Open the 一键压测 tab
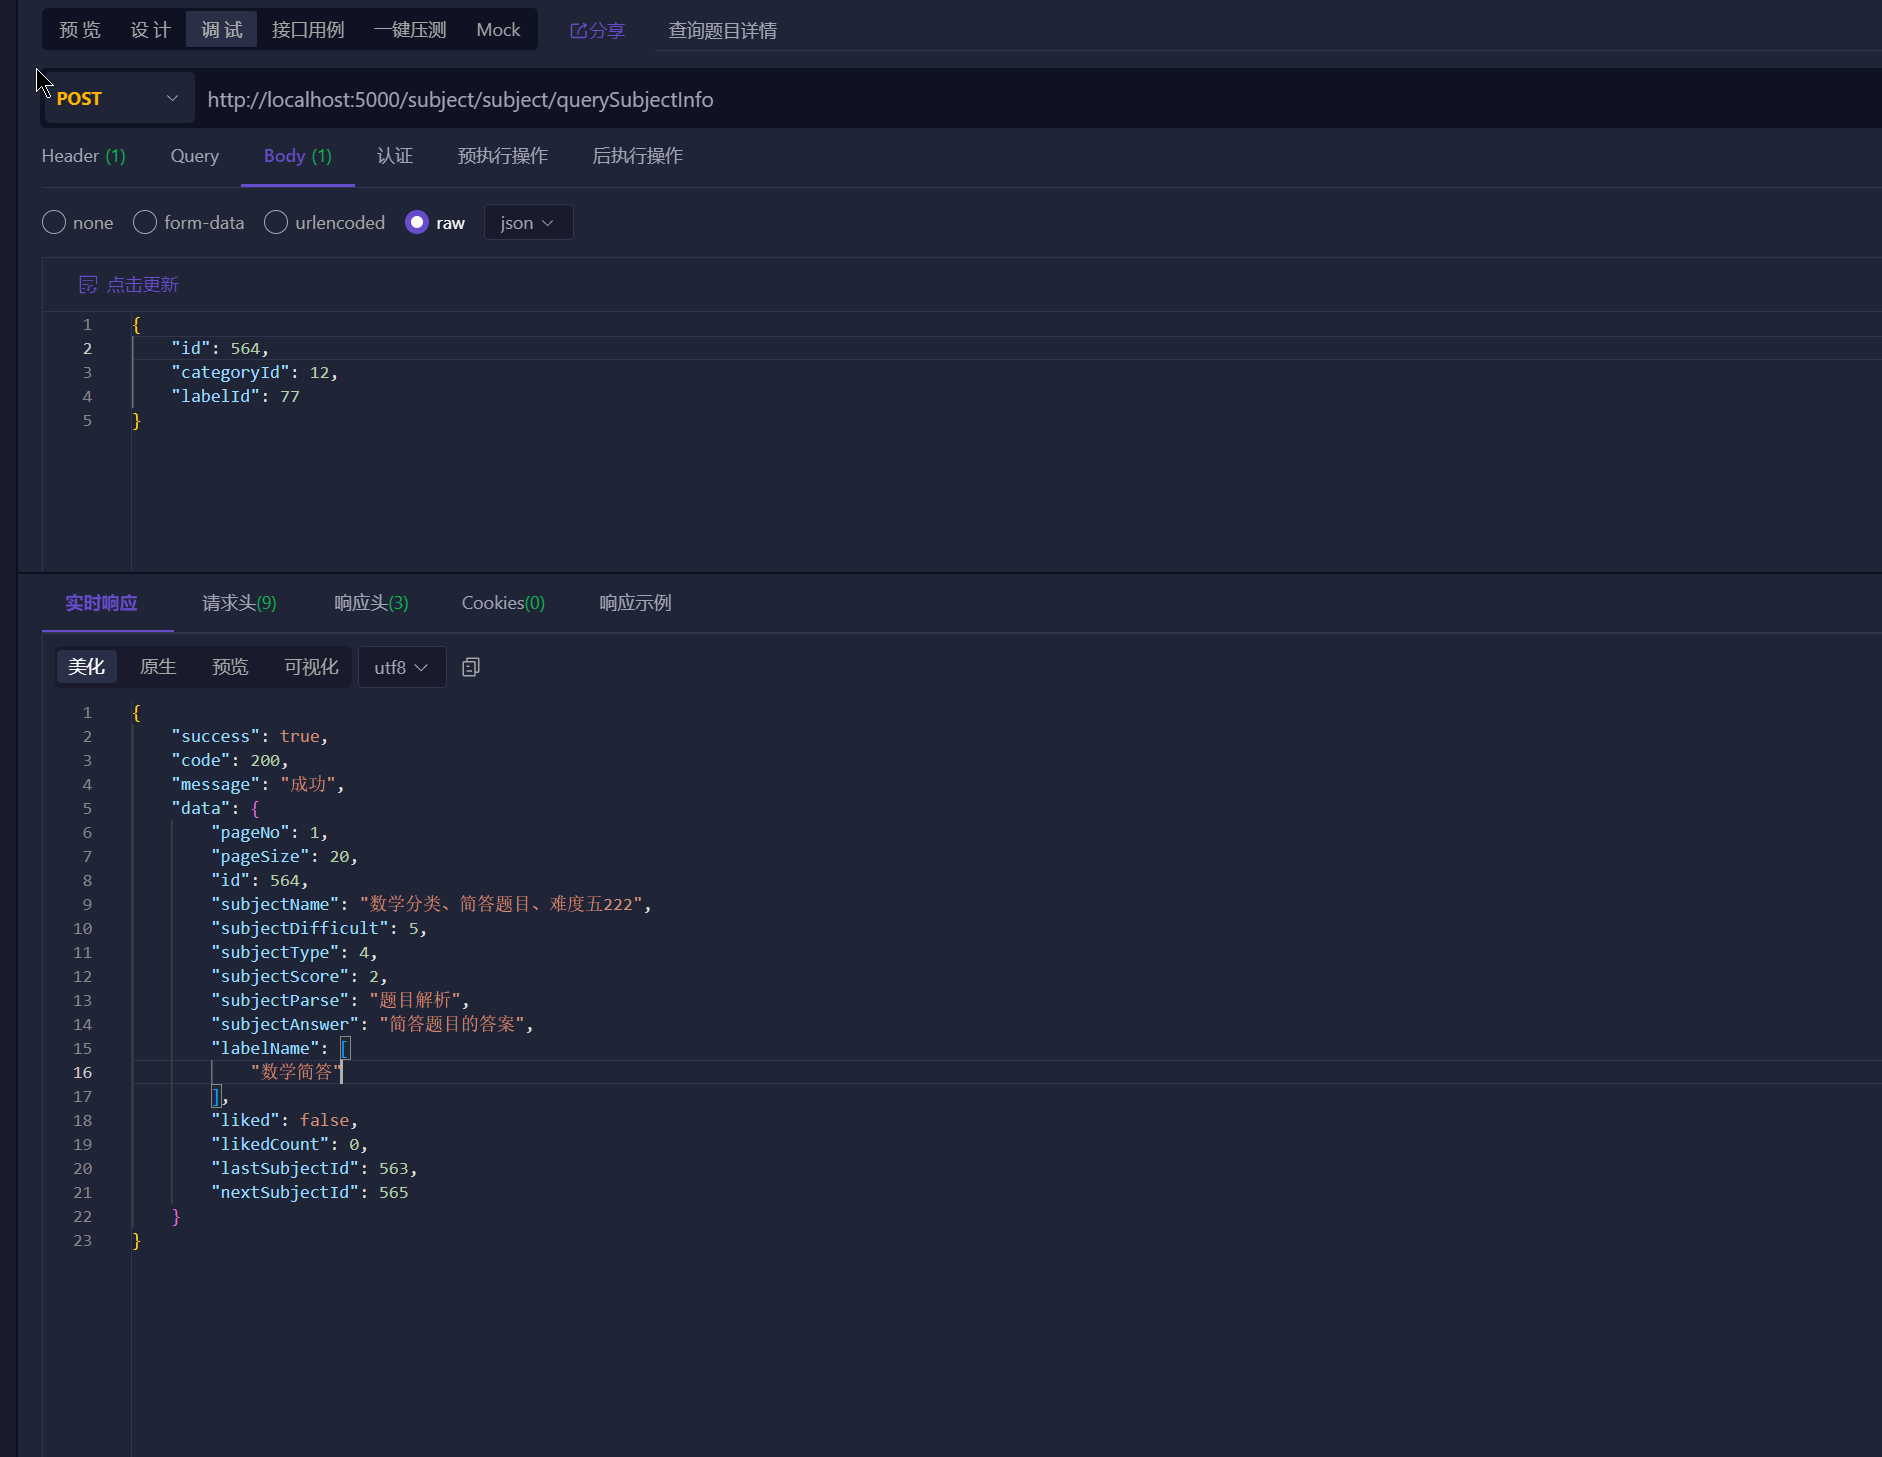Image resolution: width=1882 pixels, height=1457 pixels. 410,30
